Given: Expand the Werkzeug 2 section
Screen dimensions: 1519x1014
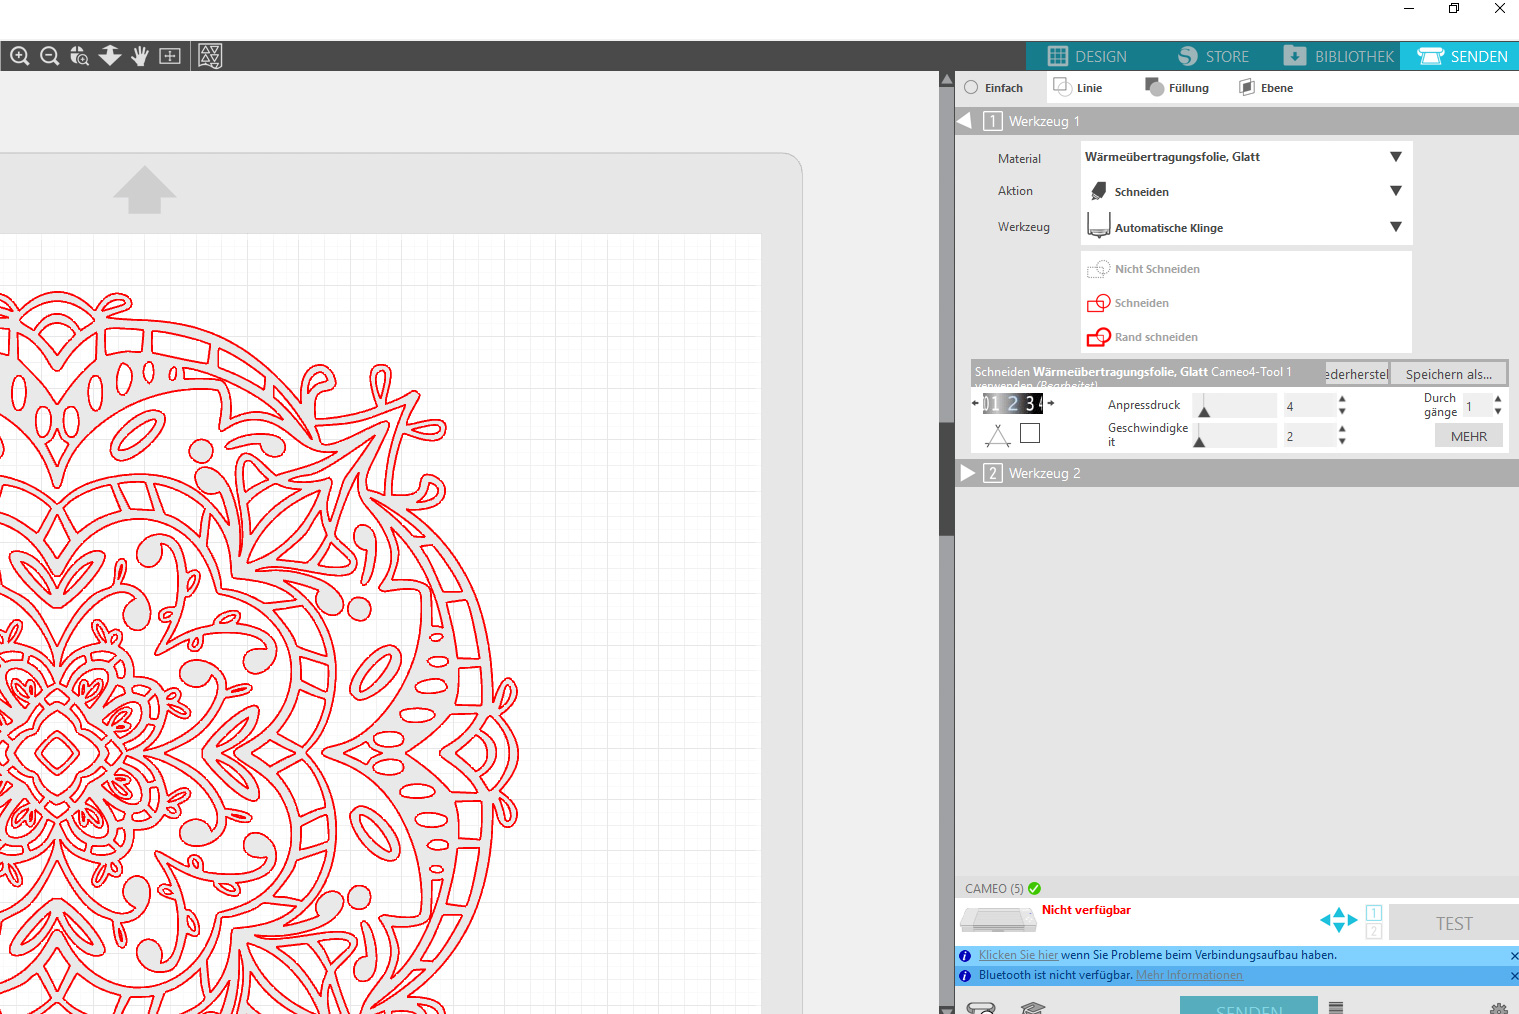Looking at the screenshot, I should pyautogui.click(x=968, y=473).
